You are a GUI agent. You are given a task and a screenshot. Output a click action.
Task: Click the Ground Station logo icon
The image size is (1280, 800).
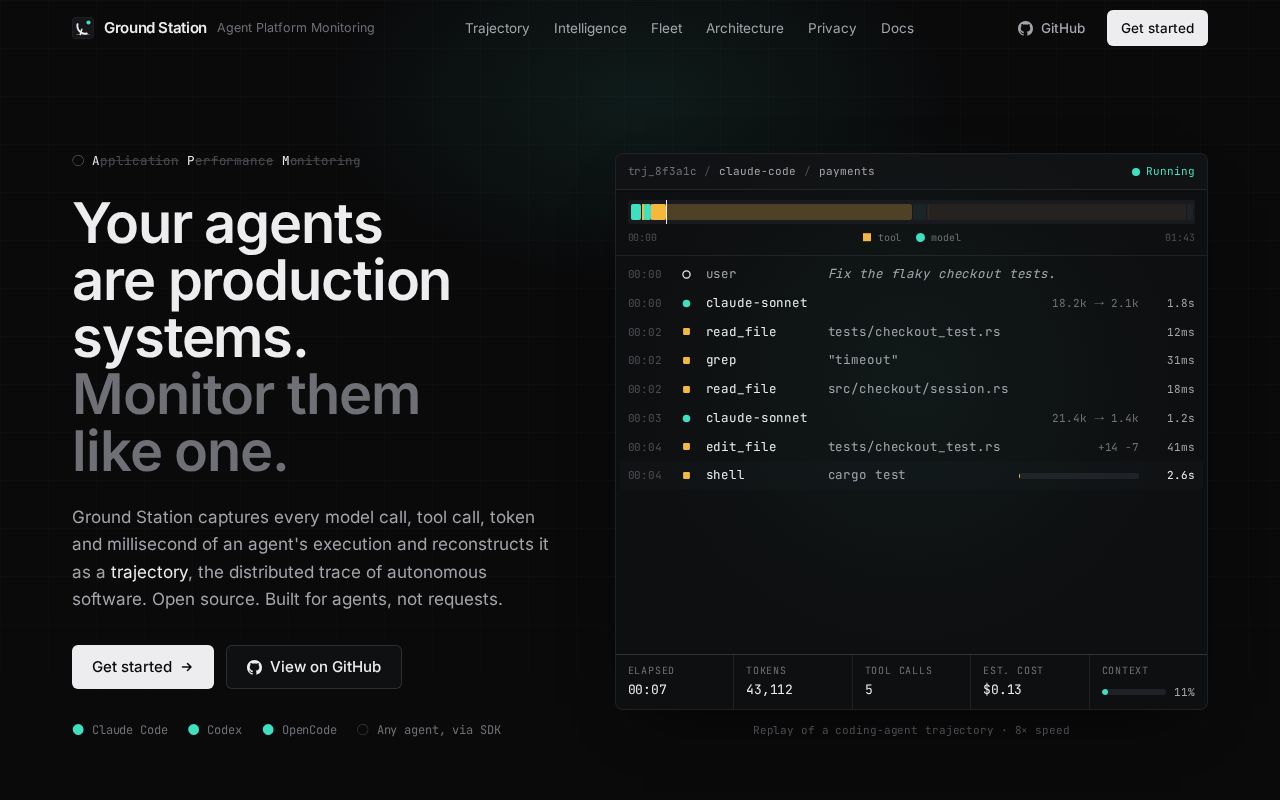pos(83,28)
